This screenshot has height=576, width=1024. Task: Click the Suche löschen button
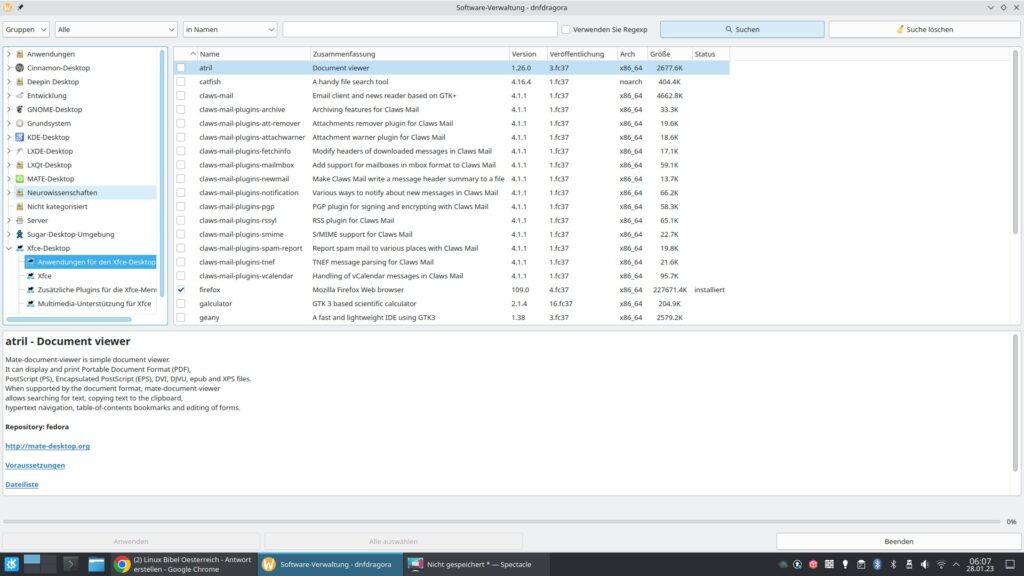(924, 29)
